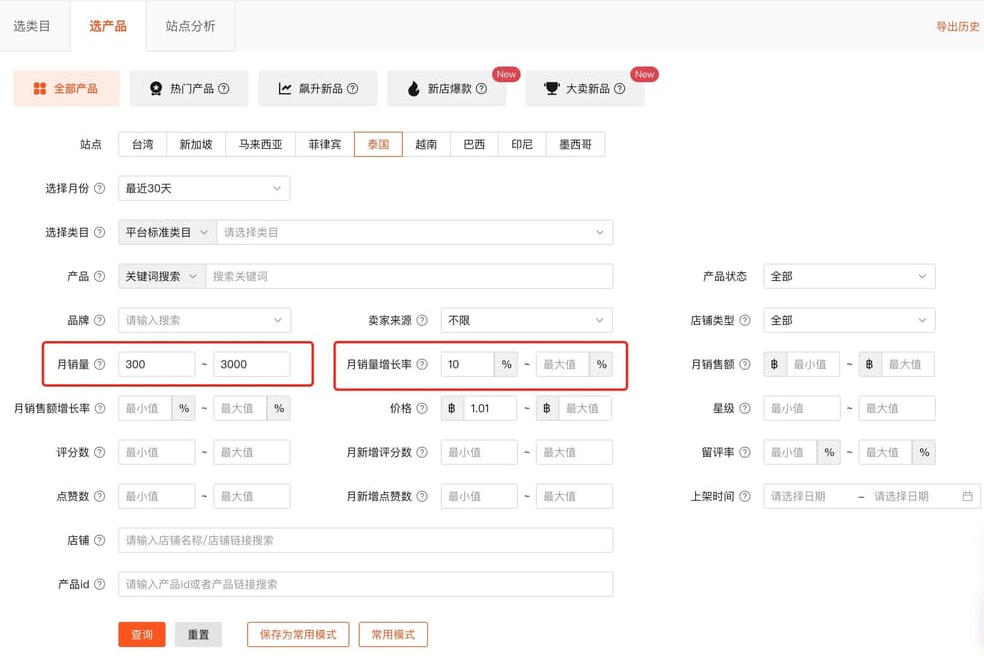Show help tooltip for 月销量增长率

[422, 364]
